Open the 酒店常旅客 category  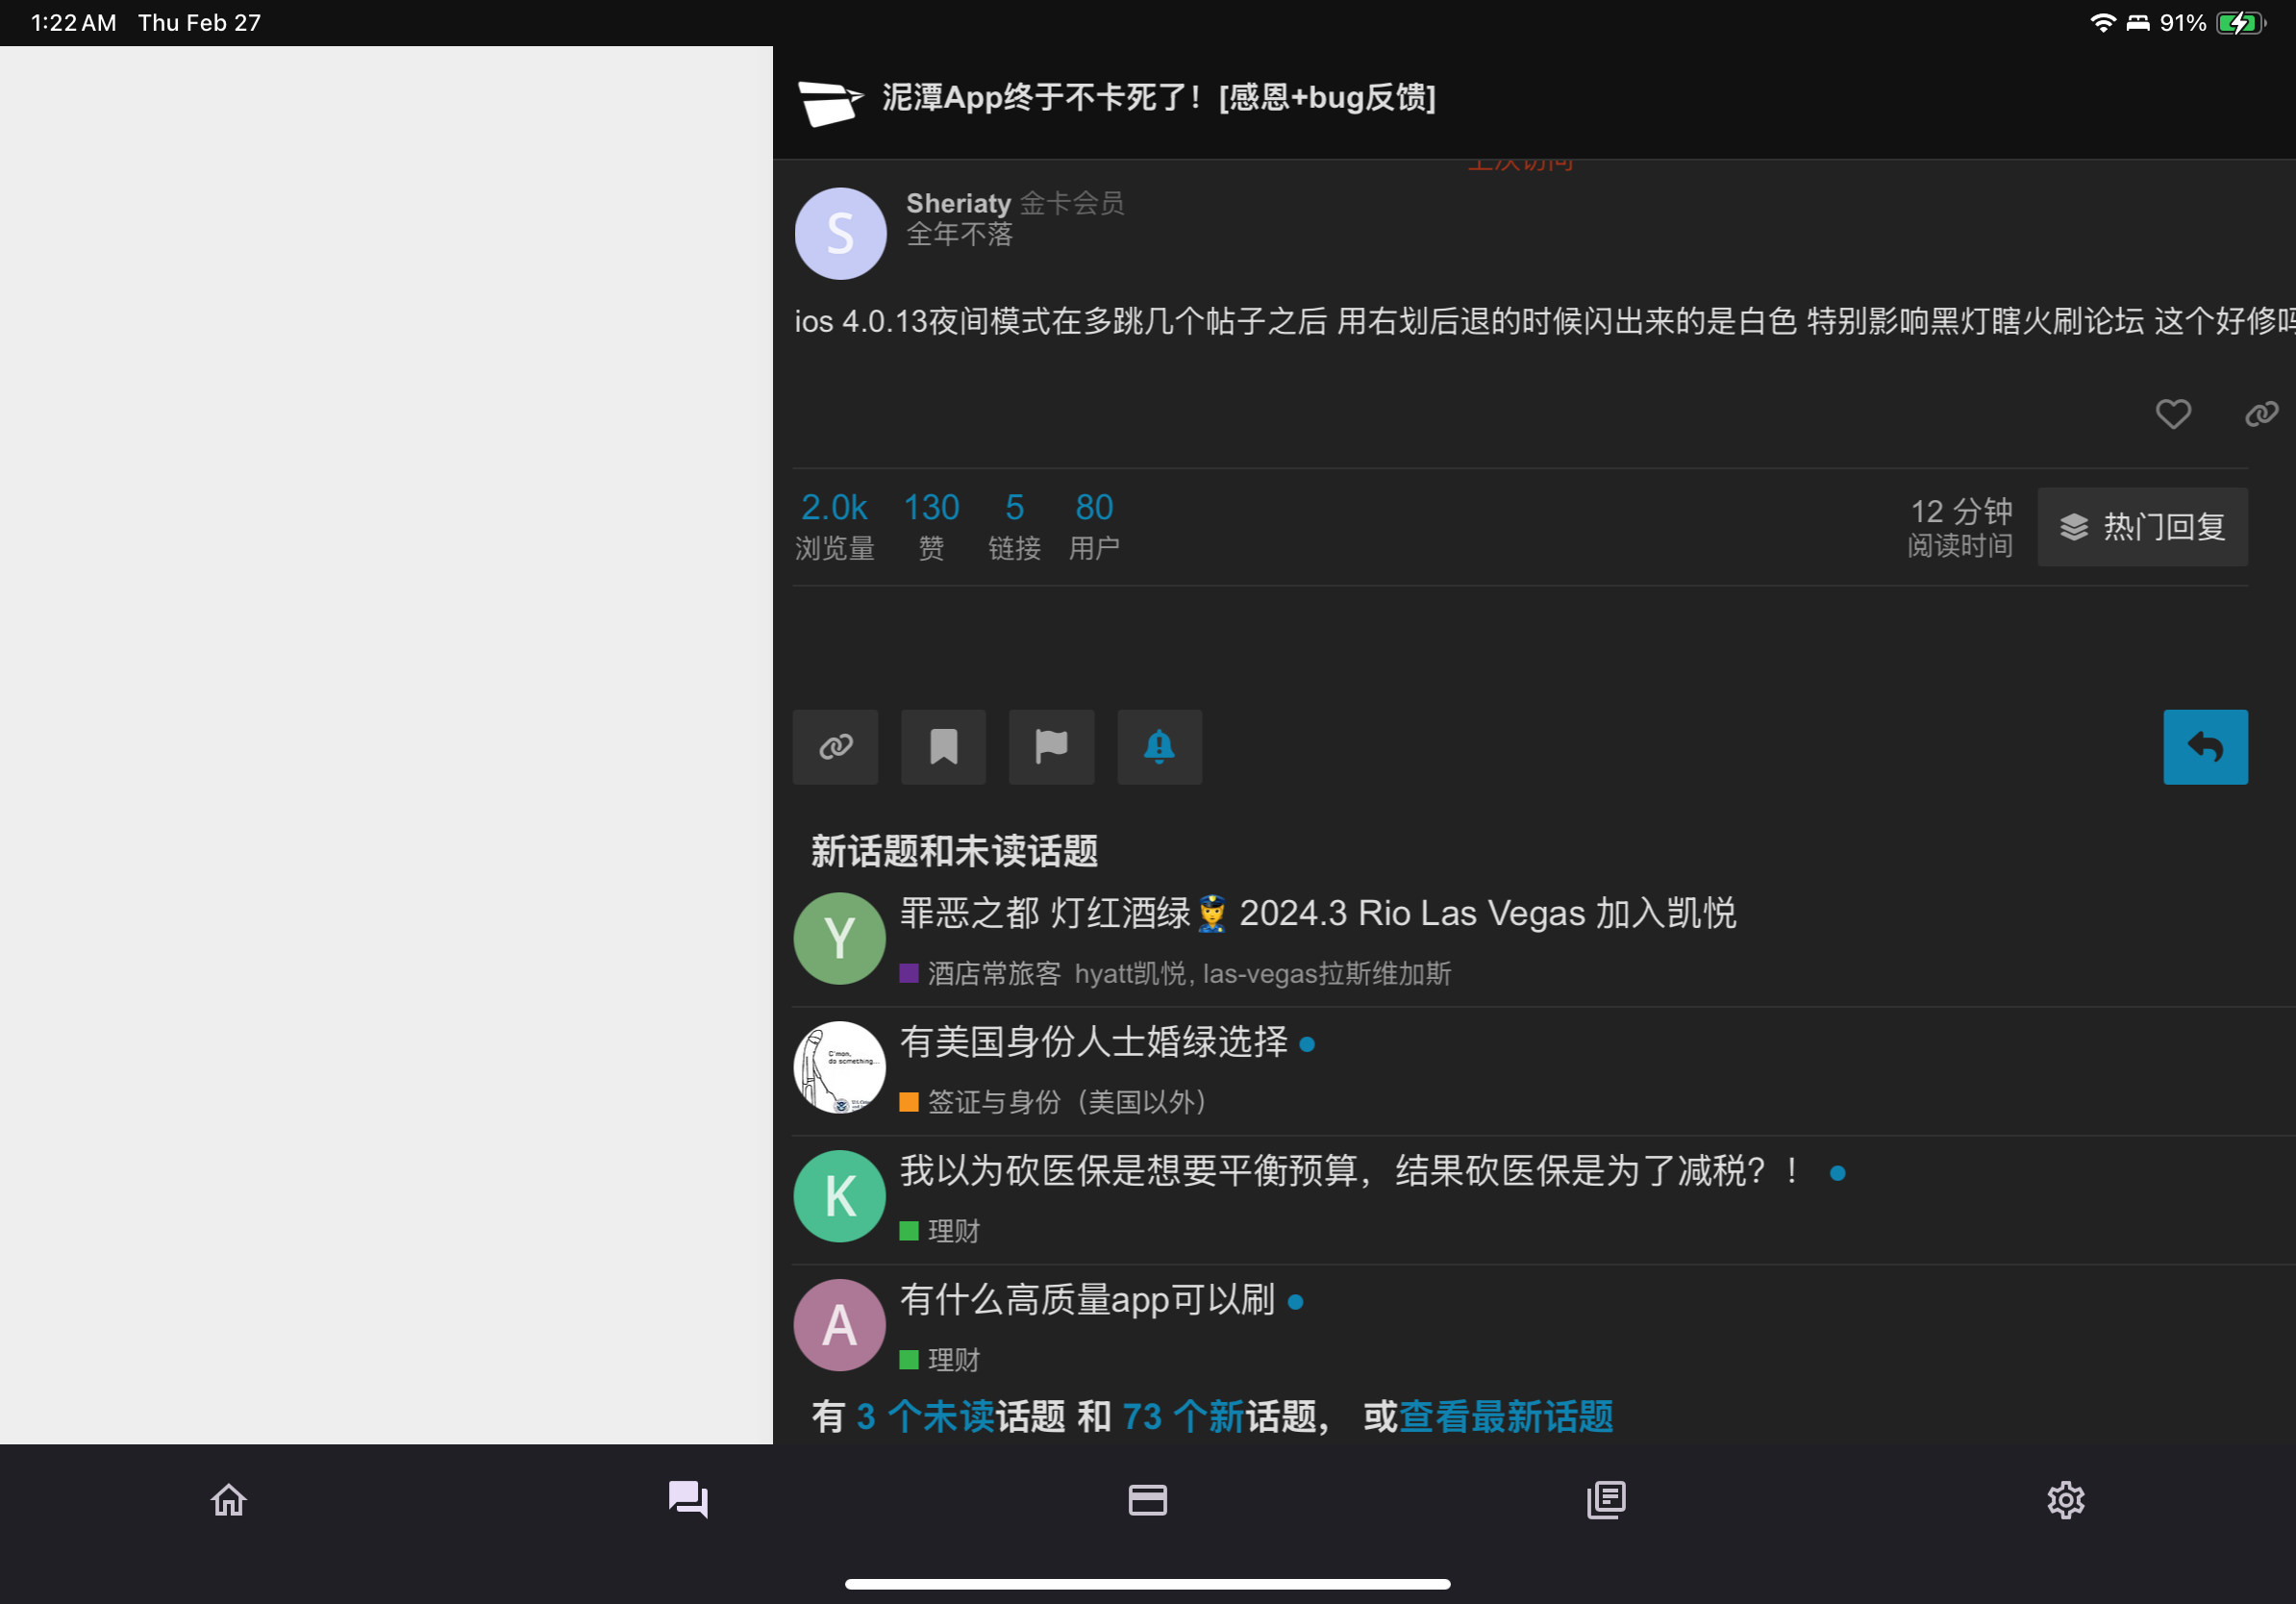[980, 973]
